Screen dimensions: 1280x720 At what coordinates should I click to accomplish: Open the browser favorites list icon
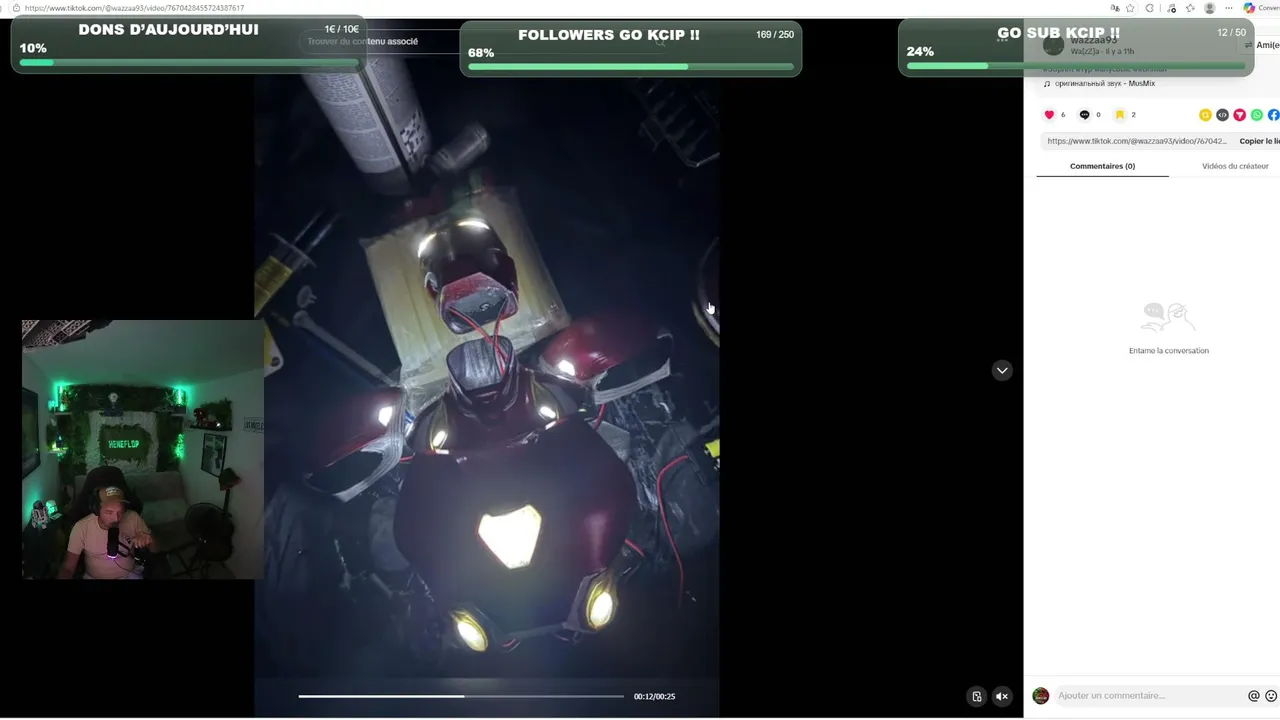pyautogui.click(x=1191, y=8)
